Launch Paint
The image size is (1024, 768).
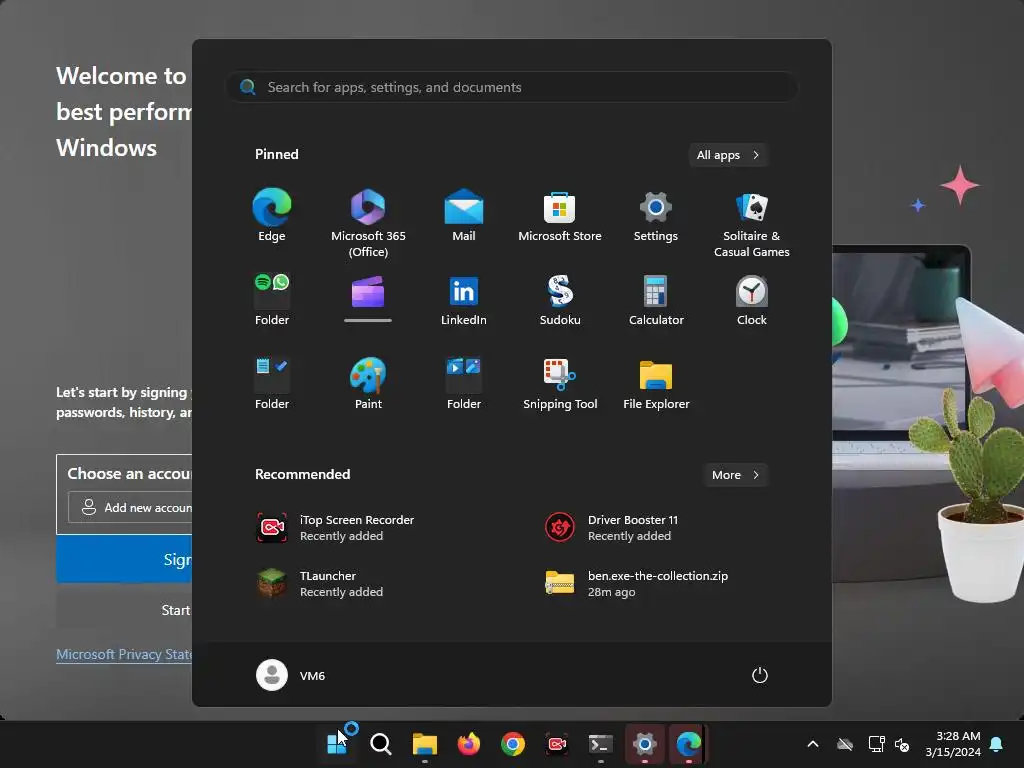click(x=368, y=383)
